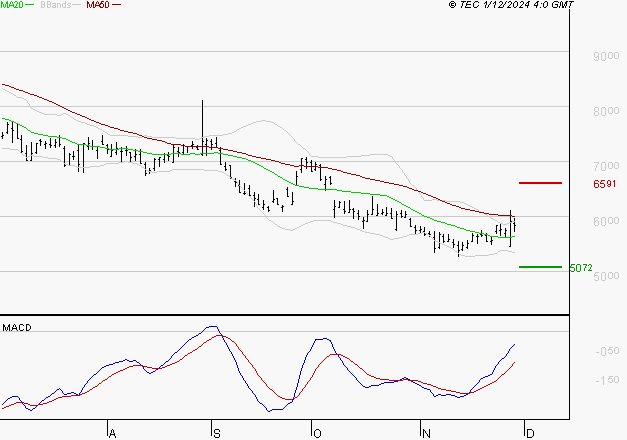Viewport: 627px width, 440px height.
Task: Toggle the BBands legend entry
Action: (56, 5)
